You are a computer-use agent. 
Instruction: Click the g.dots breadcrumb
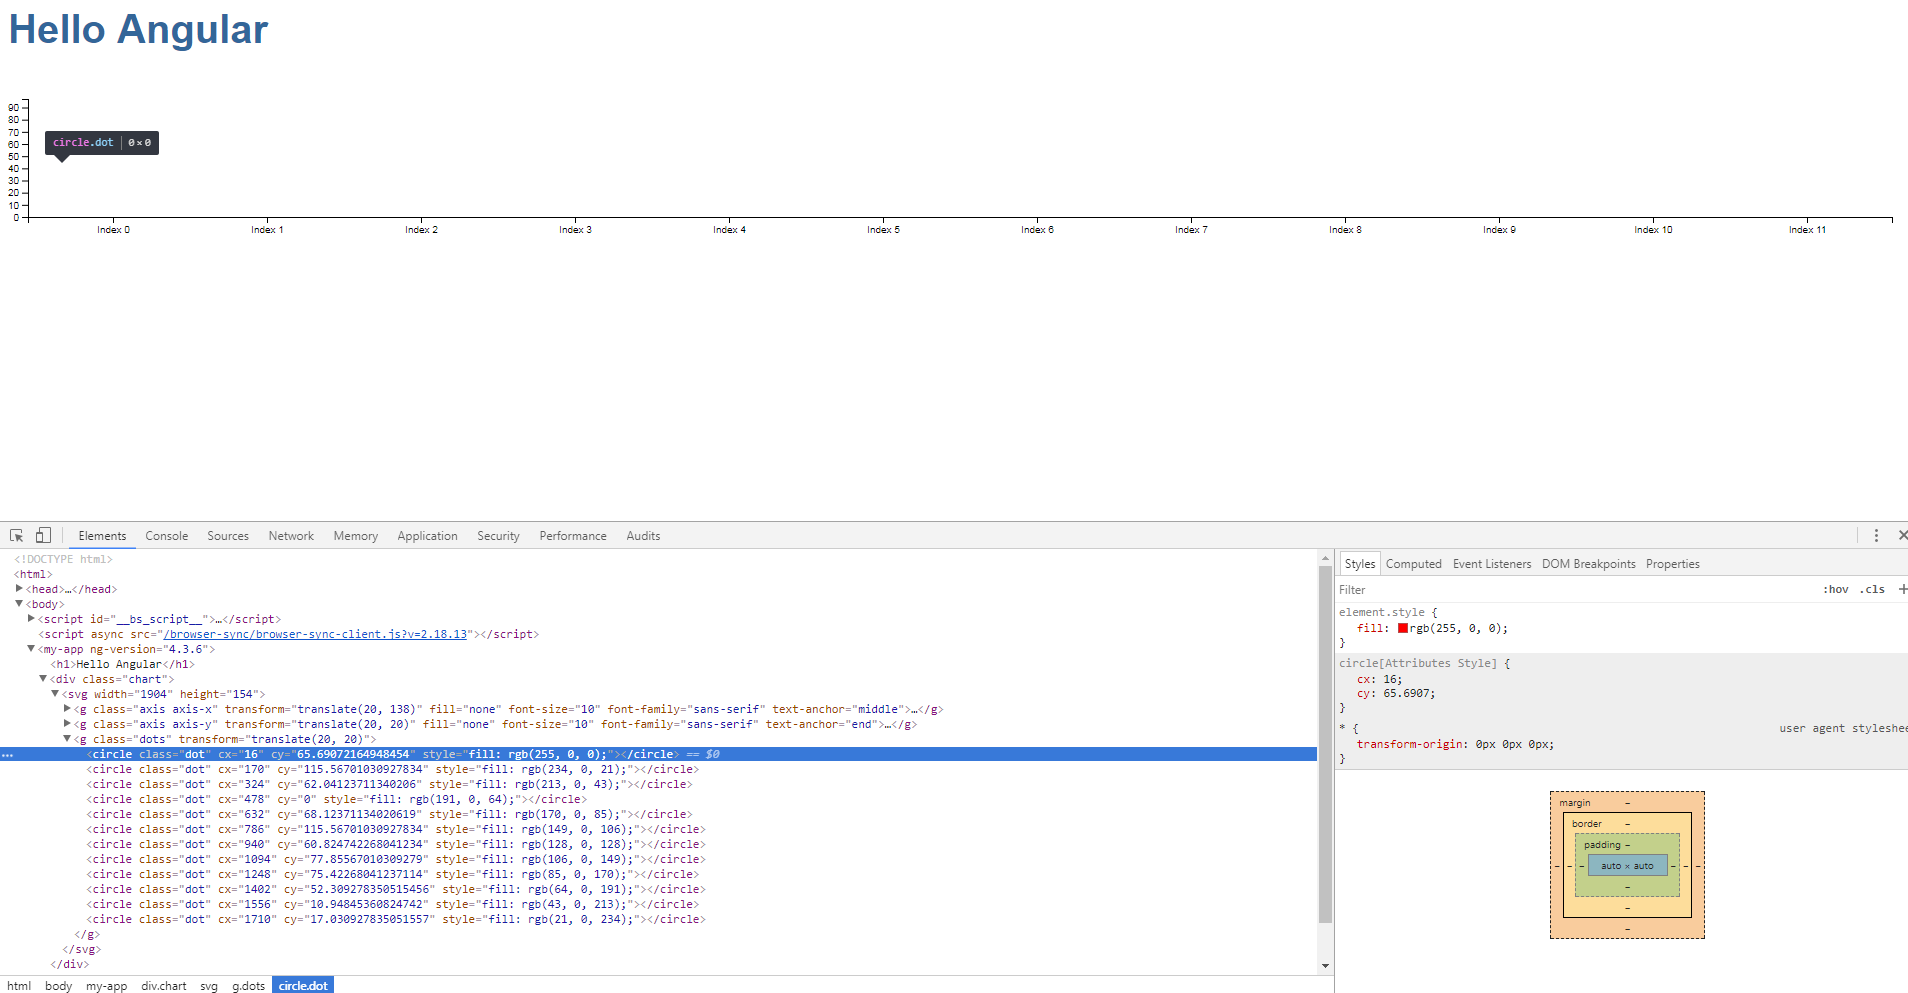(x=249, y=986)
